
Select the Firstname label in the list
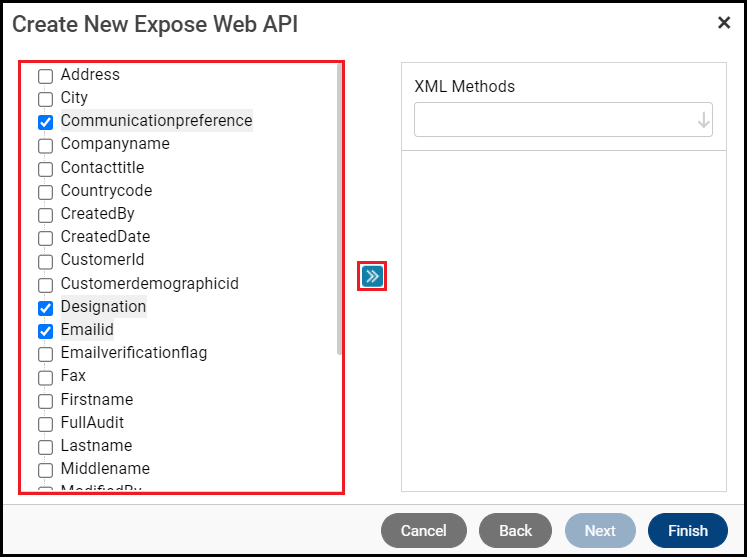point(96,399)
